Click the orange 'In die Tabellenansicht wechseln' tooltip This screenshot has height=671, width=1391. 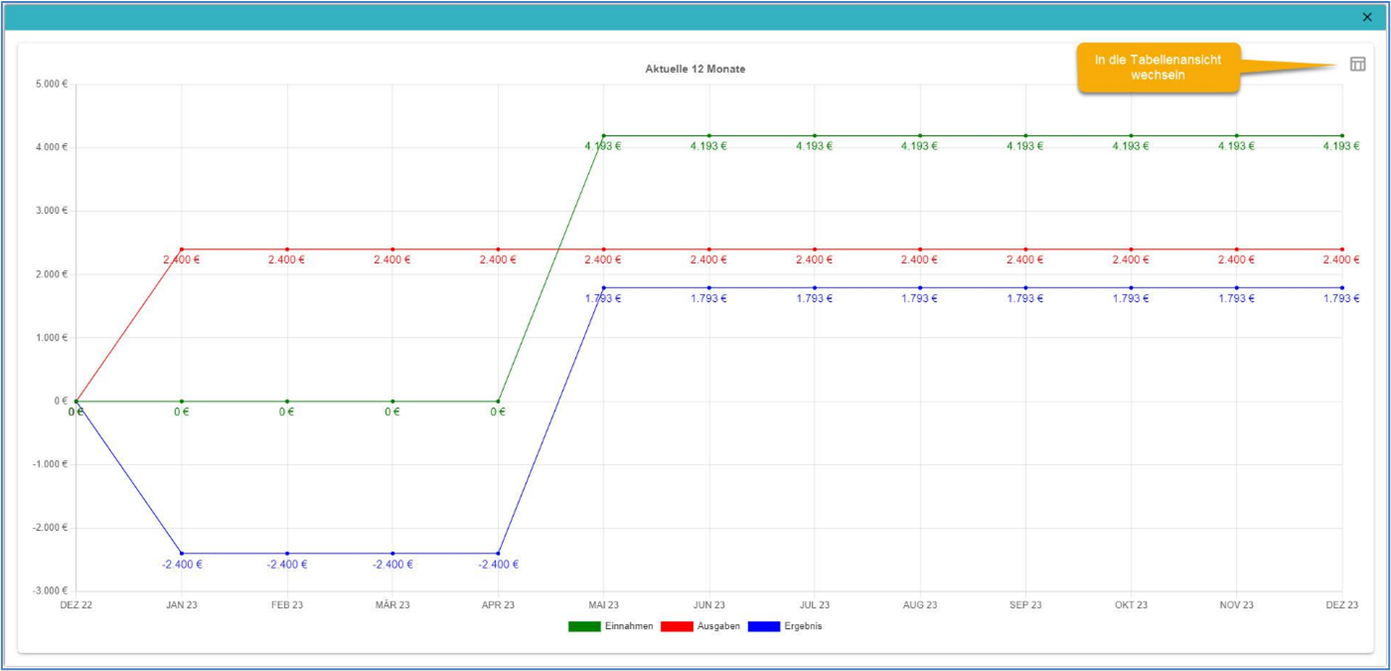click(x=1158, y=68)
